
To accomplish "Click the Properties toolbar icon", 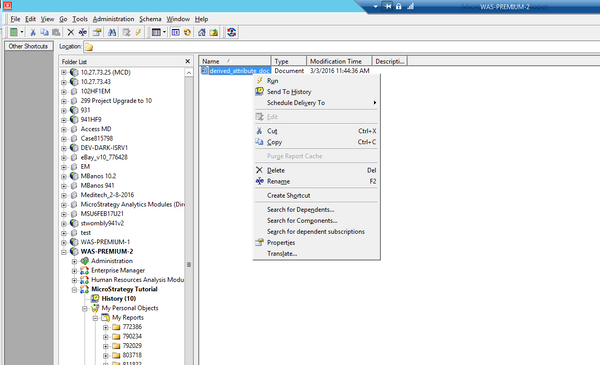I will click(x=97, y=33).
